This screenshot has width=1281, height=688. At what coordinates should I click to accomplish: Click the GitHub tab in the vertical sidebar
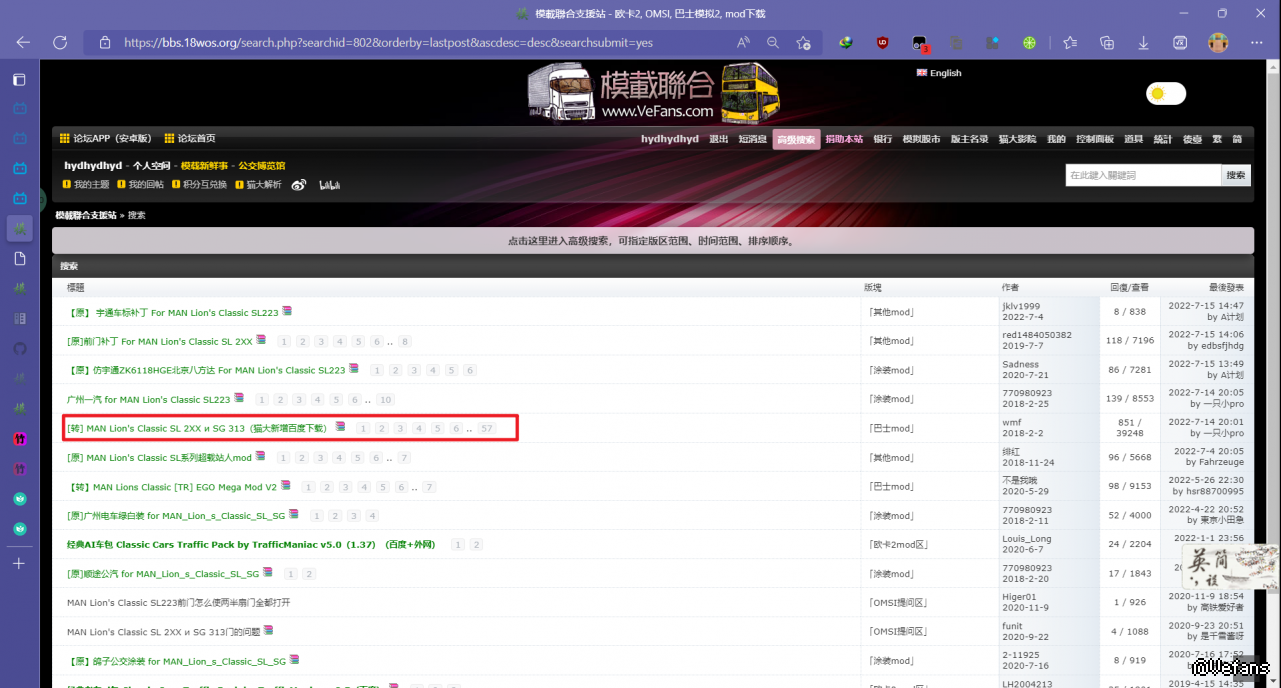click(19, 349)
